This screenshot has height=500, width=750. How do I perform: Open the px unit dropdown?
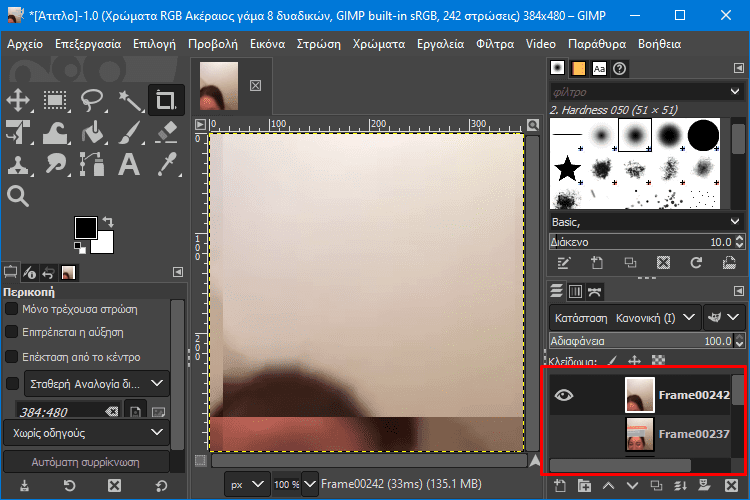tap(246, 484)
